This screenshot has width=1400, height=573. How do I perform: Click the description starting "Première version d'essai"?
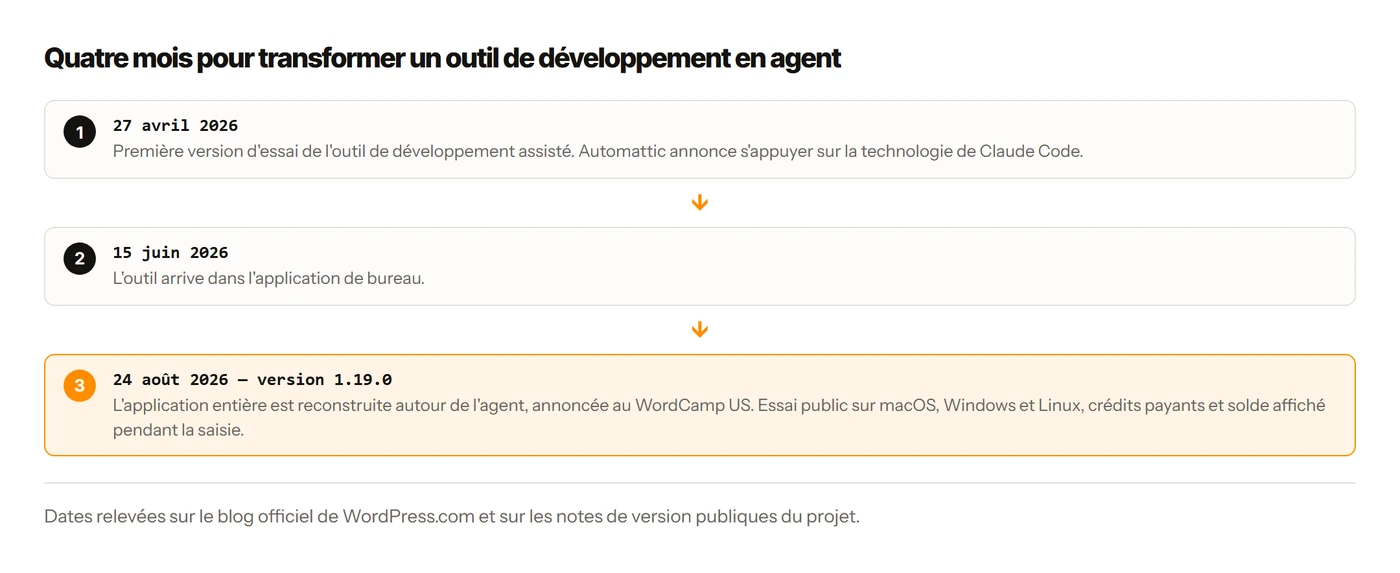(x=598, y=152)
